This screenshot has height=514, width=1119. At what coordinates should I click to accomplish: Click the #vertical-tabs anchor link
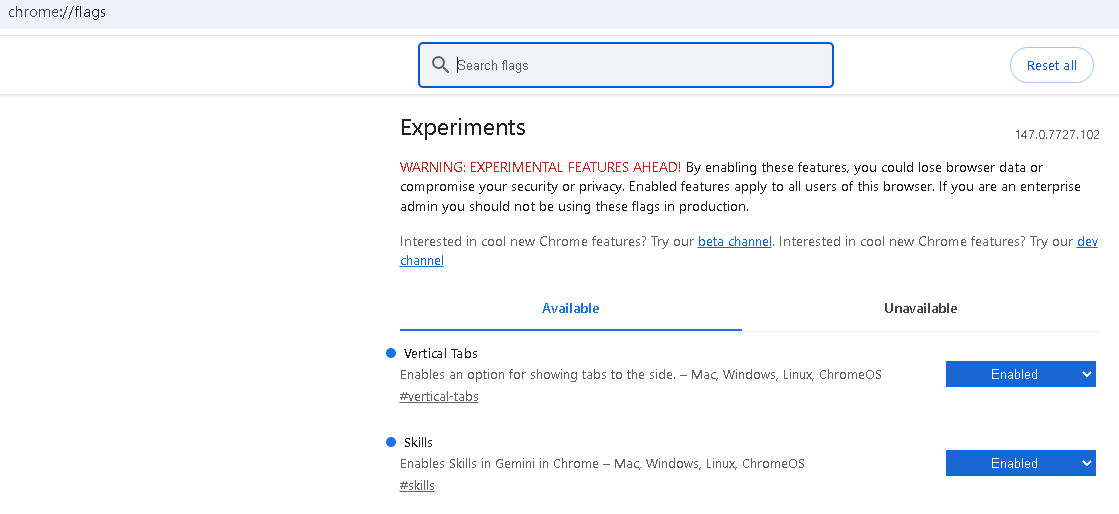439,397
